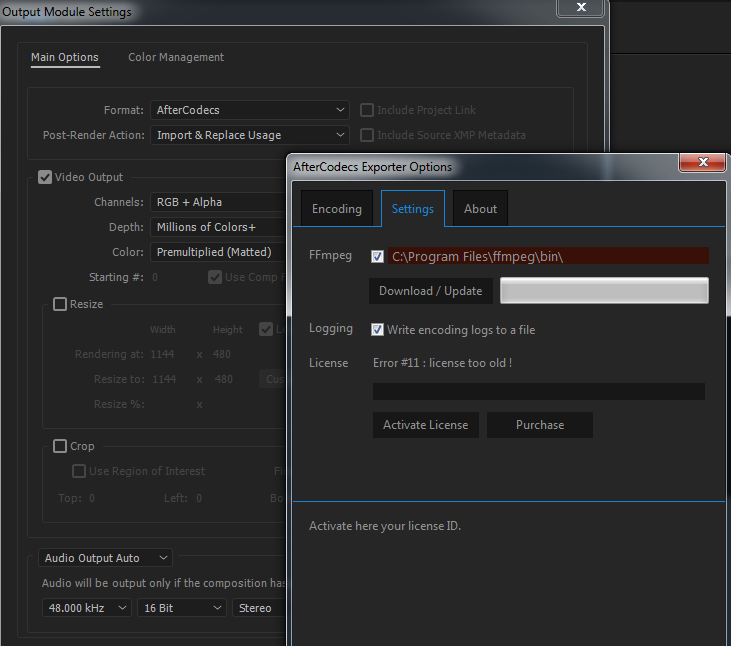The width and height of the screenshot is (731, 646).
Task: Click the FFmpeg path input field
Action: click(548, 256)
